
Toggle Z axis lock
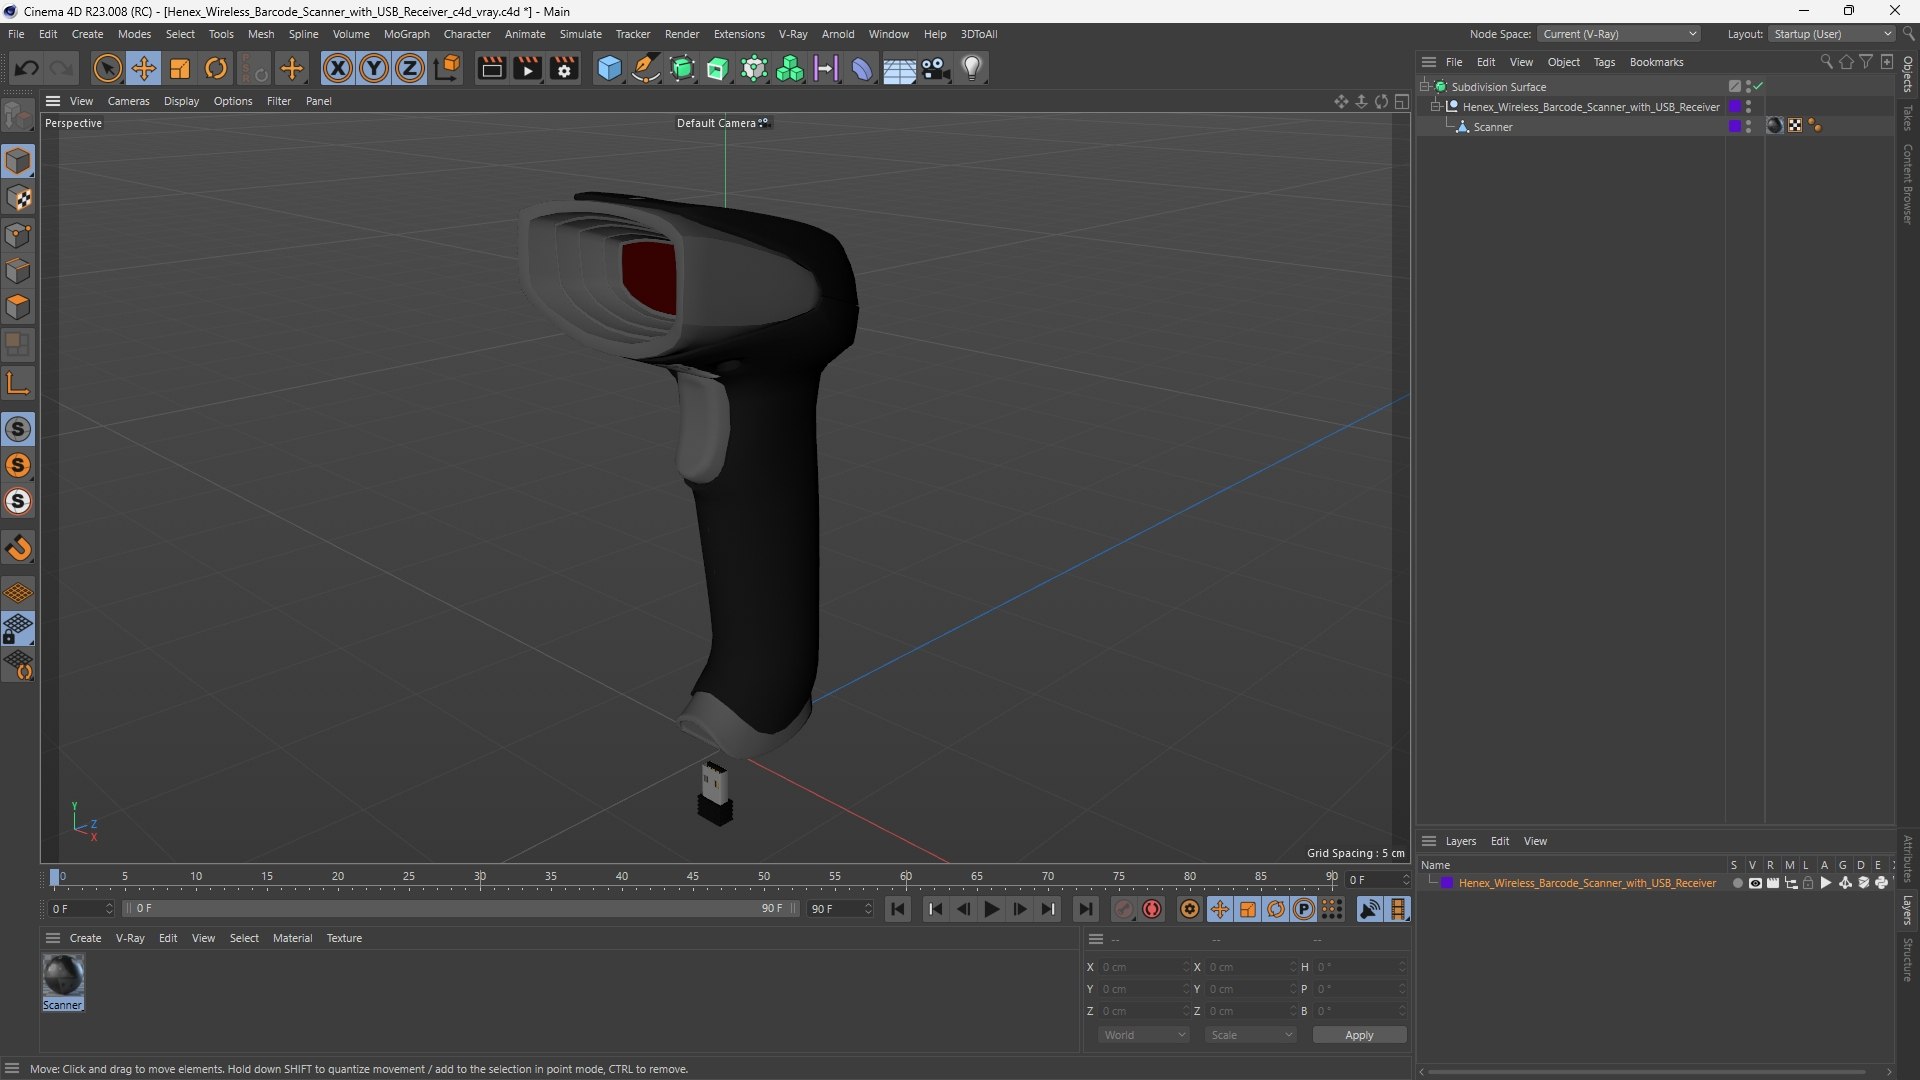point(410,68)
